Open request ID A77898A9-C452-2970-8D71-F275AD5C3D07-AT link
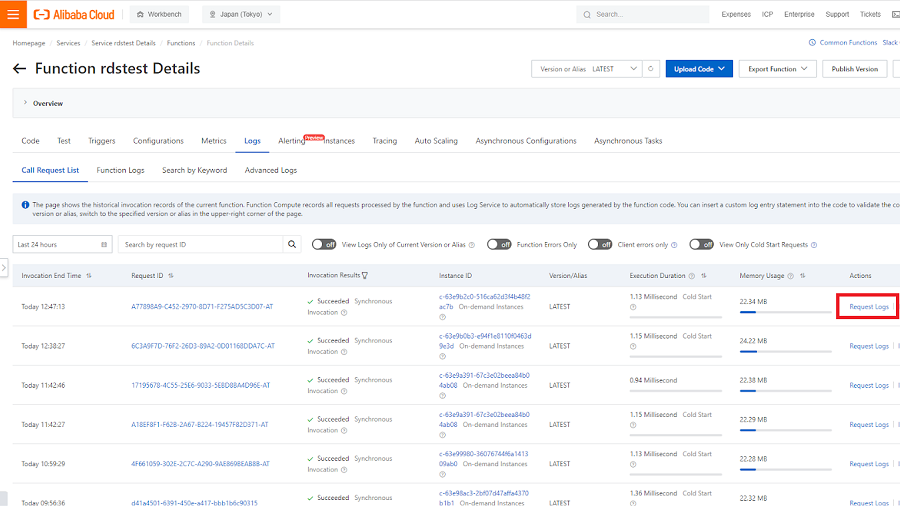Screen dimensions: 900x506 tap(202, 307)
